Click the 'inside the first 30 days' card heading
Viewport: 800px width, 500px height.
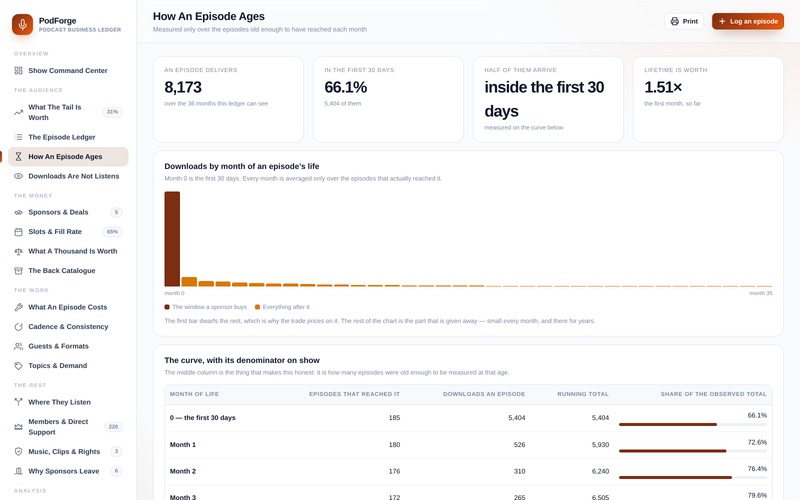[x=544, y=99]
